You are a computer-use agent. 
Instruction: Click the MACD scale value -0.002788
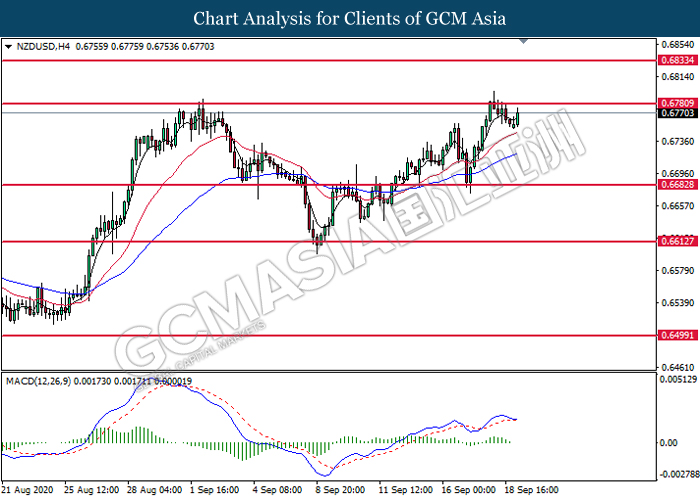click(x=679, y=474)
